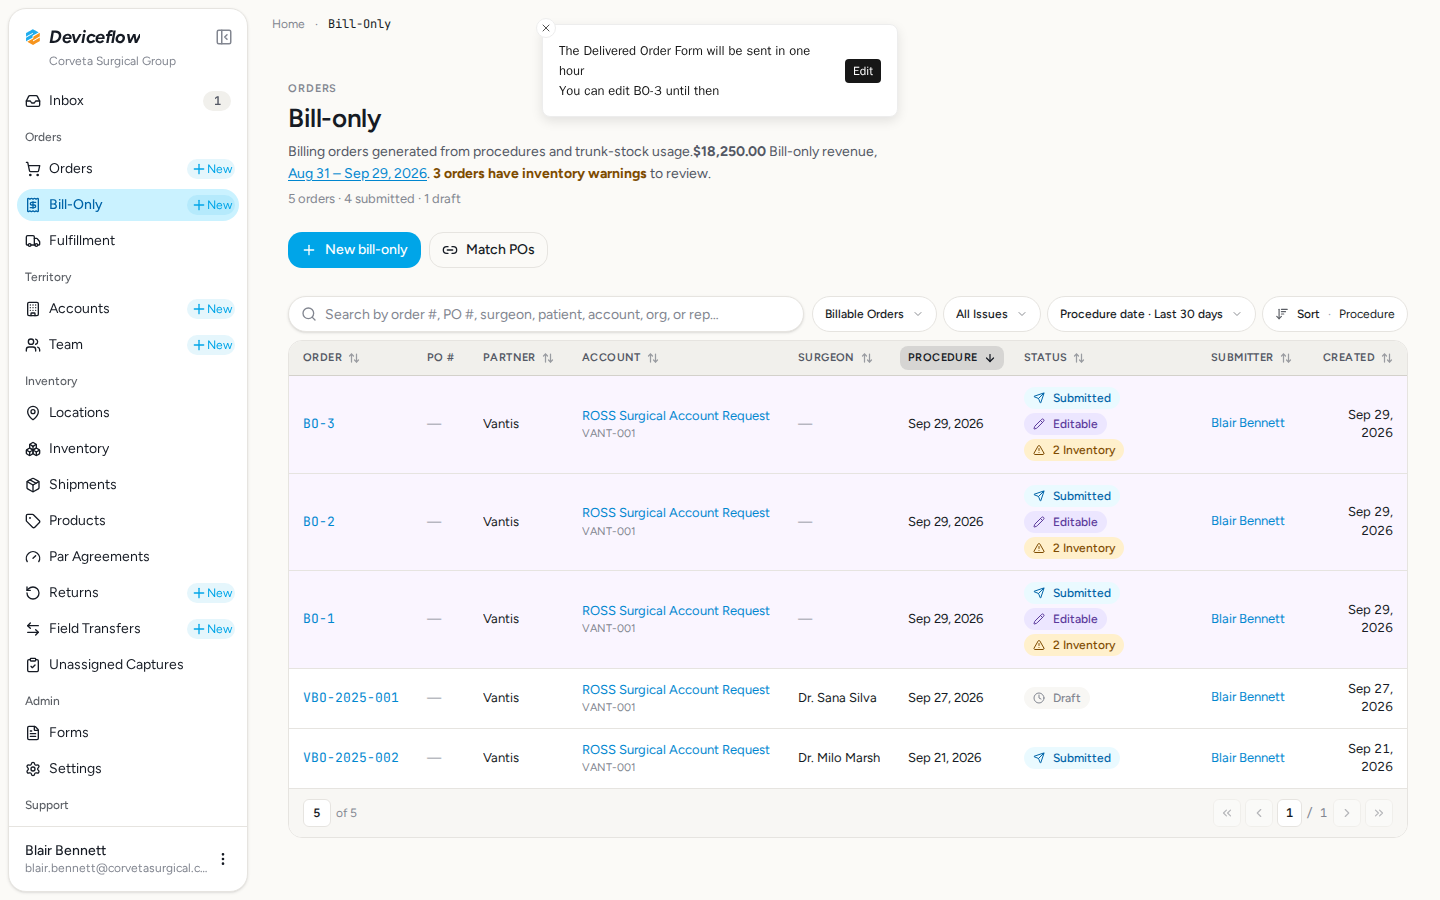Open order BO-3
The image size is (1440, 900).
tap(319, 424)
